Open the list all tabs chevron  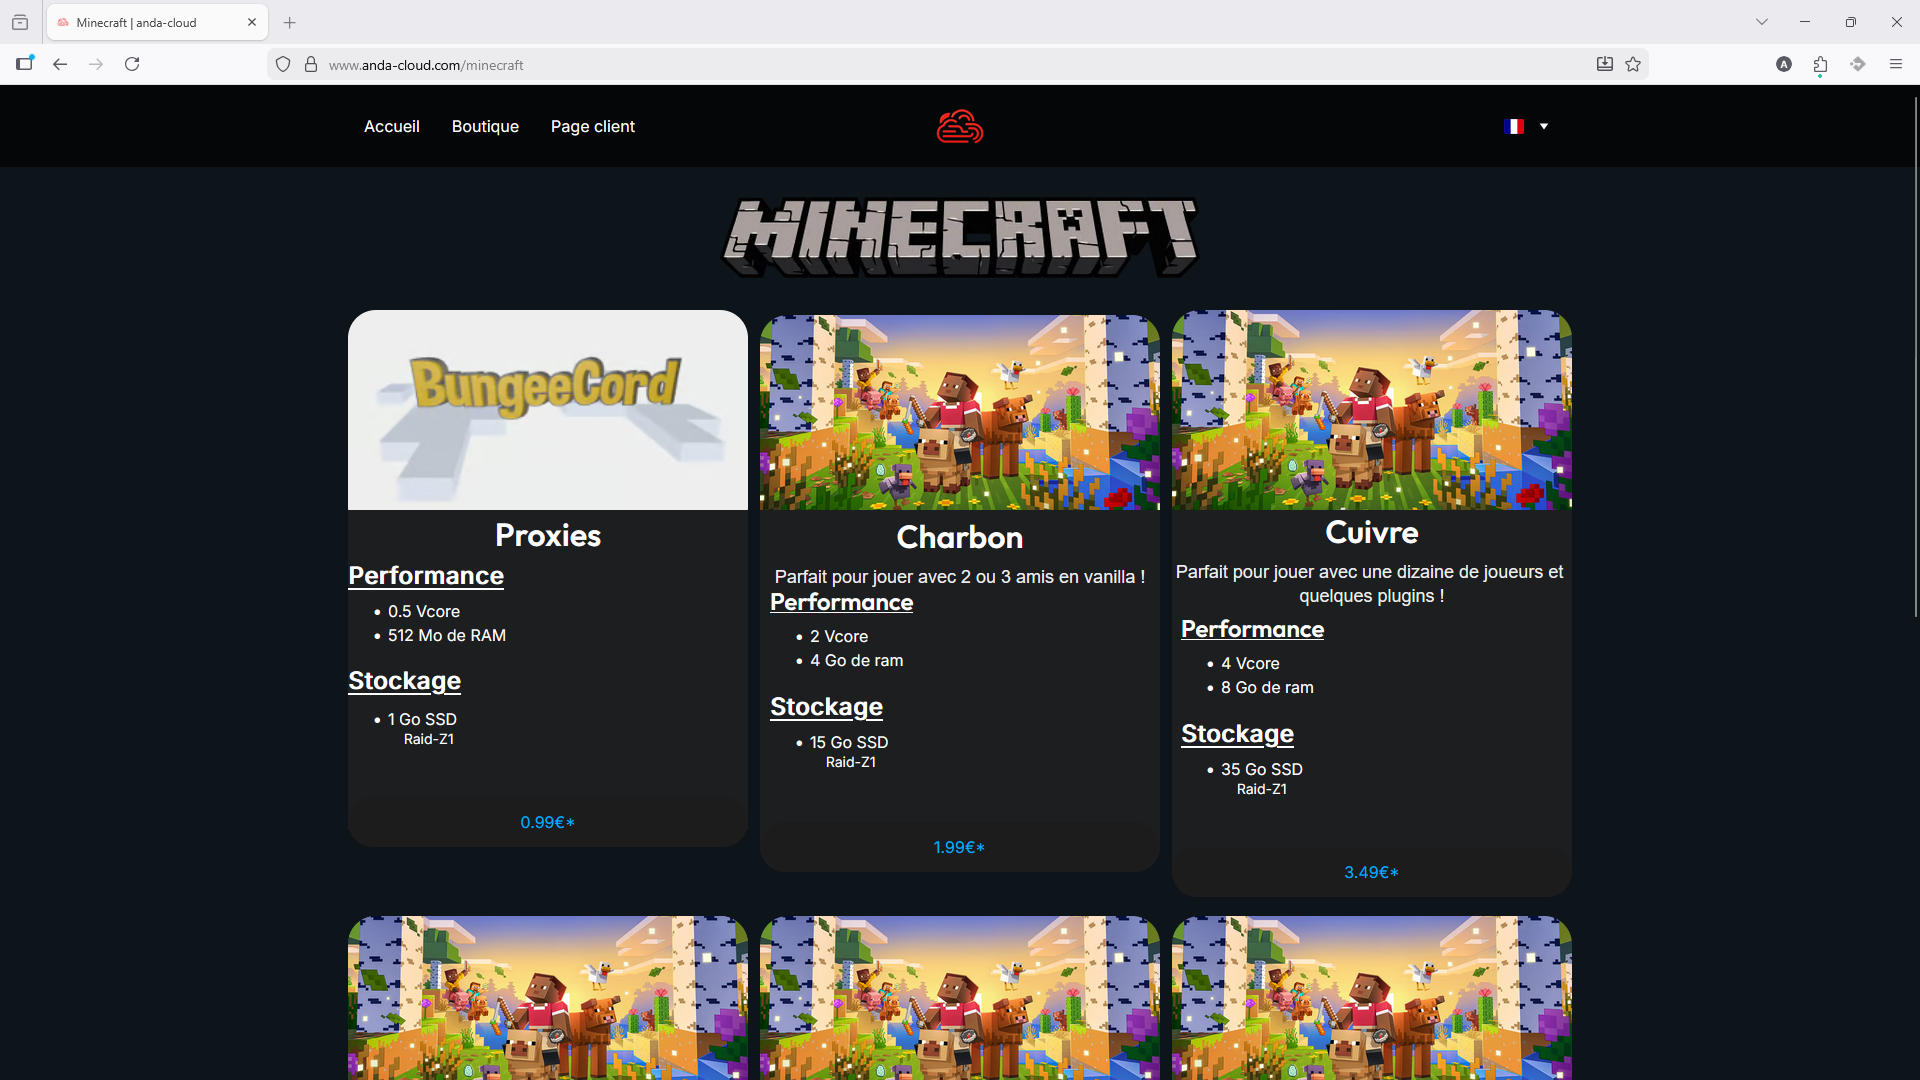[x=1762, y=22]
